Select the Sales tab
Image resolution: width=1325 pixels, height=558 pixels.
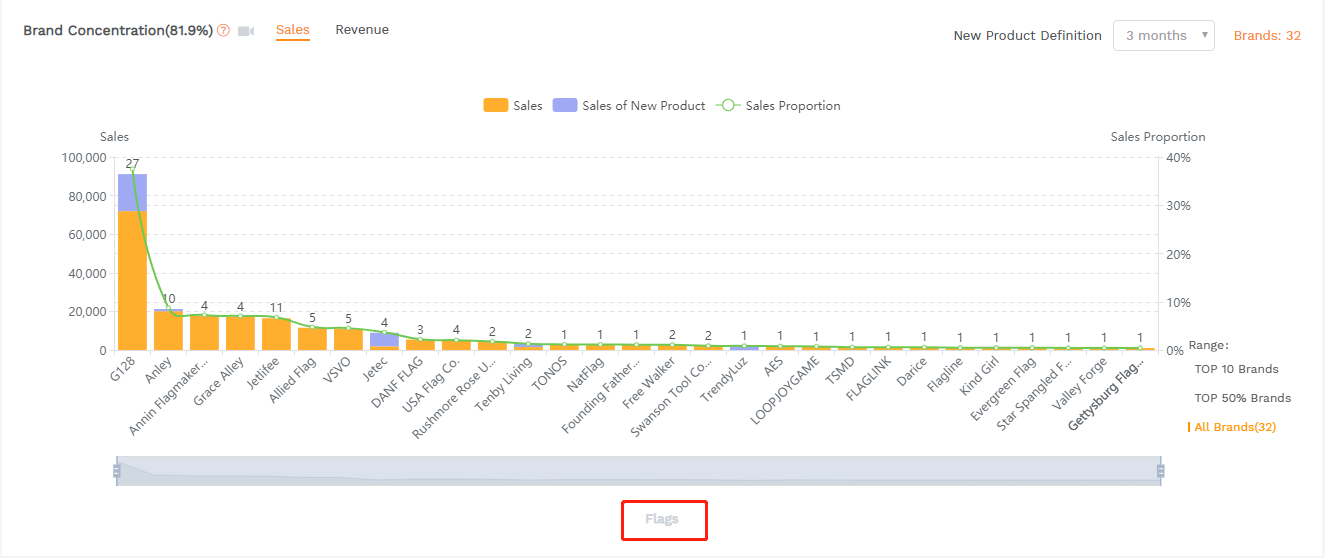[x=292, y=30]
